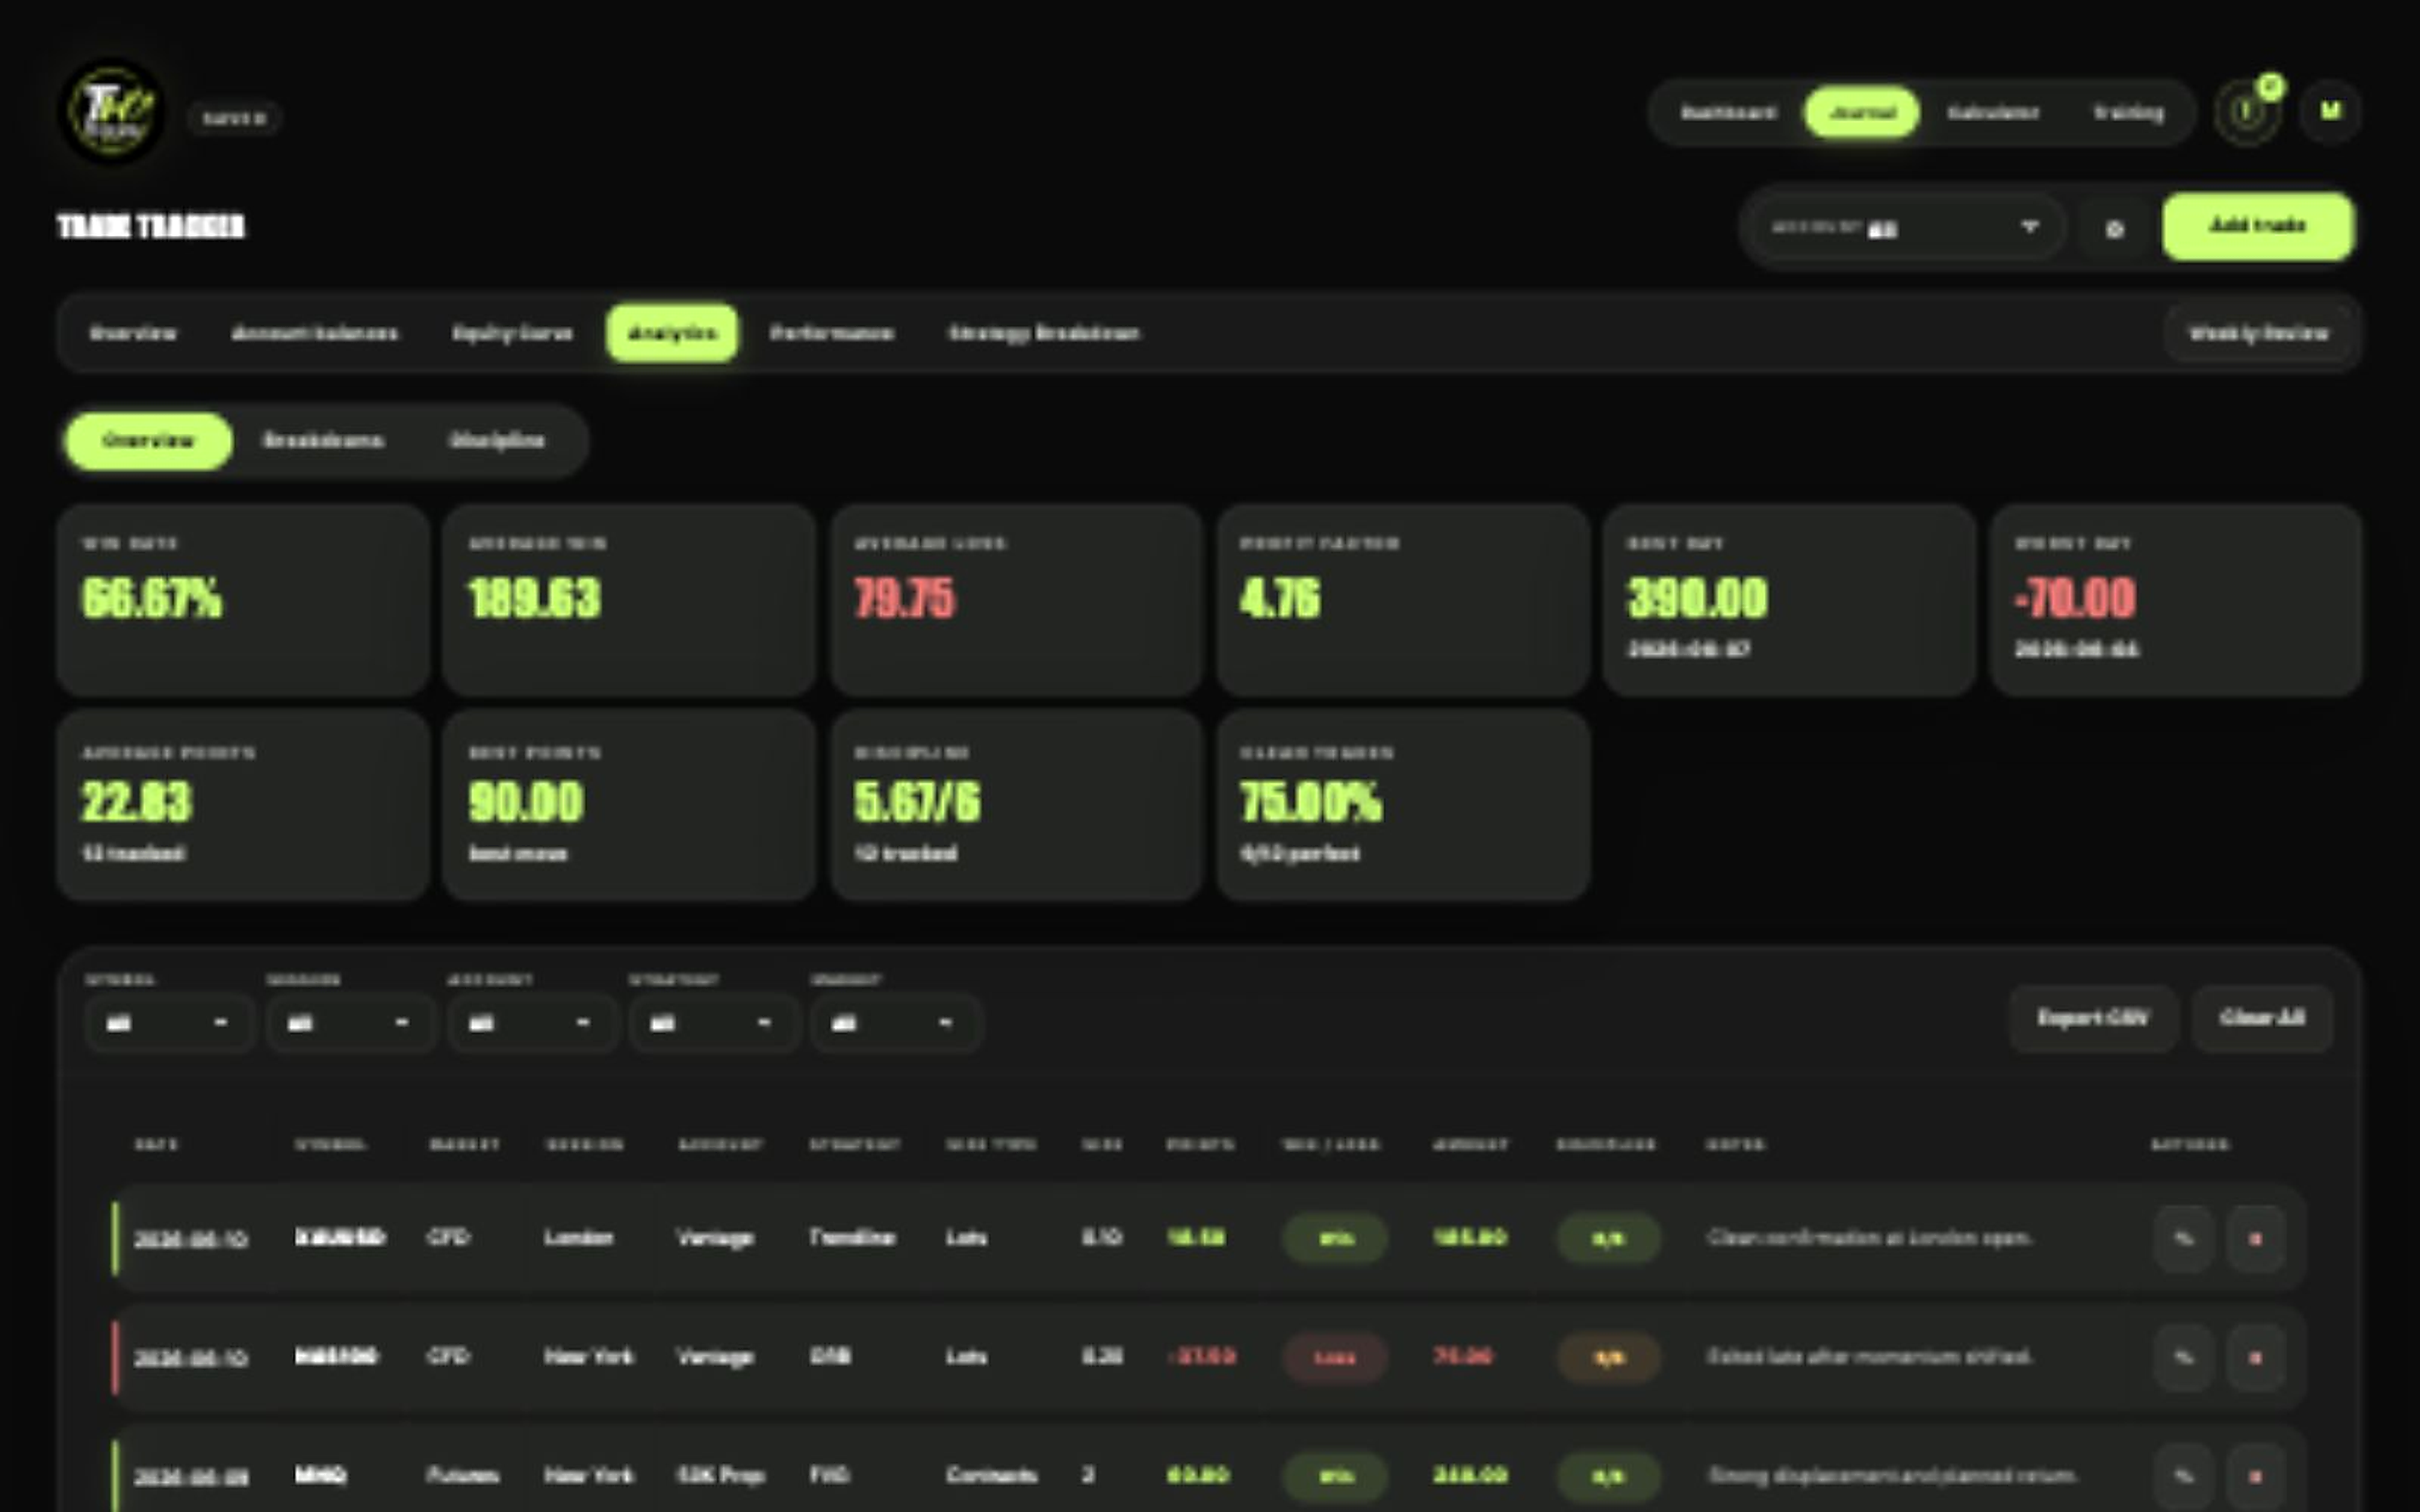
Task: Open the gear settings next to Add trade
Action: [x=2114, y=229]
